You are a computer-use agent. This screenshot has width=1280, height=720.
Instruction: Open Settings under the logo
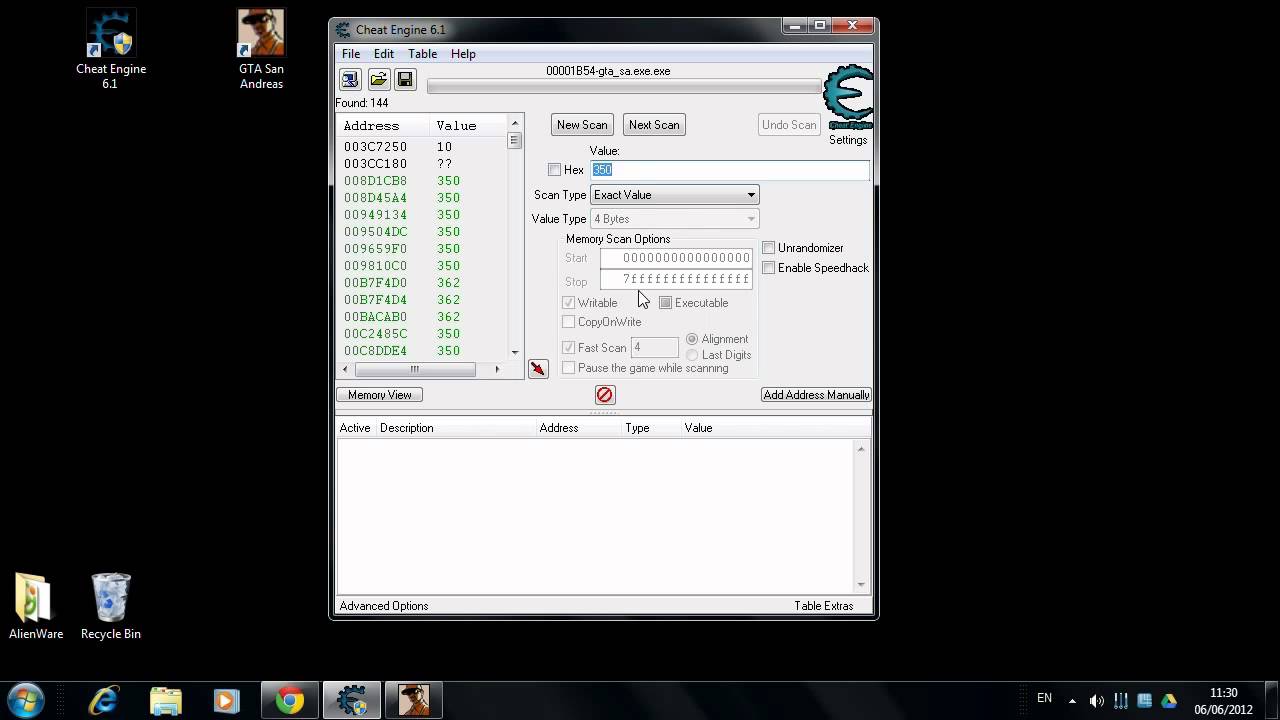[x=848, y=140]
